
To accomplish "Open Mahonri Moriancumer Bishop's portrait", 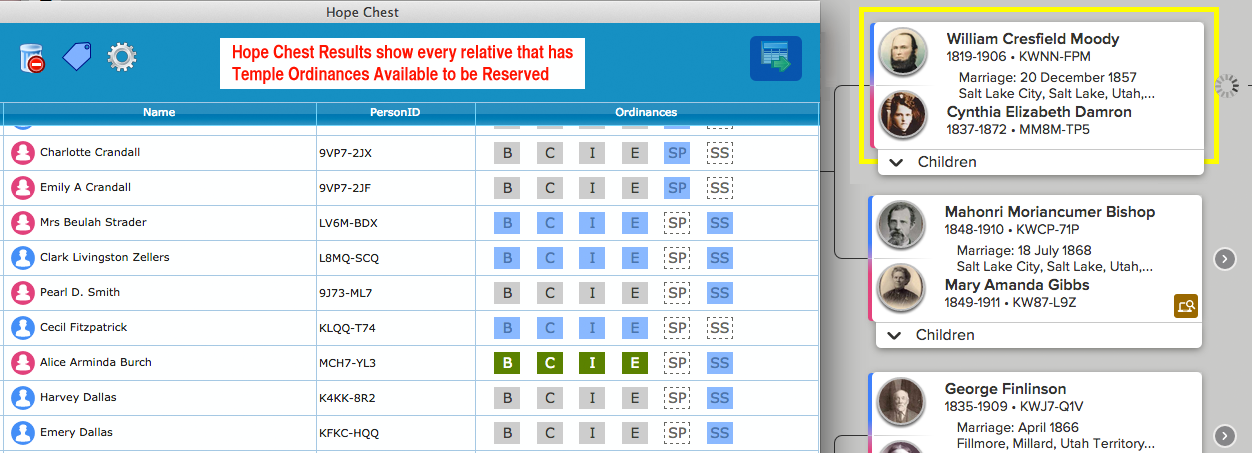I will 901,225.
